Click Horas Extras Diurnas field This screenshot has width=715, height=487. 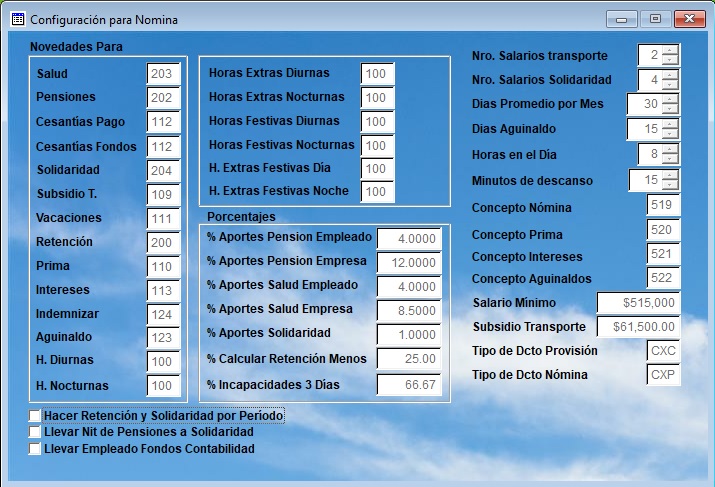(x=377, y=73)
